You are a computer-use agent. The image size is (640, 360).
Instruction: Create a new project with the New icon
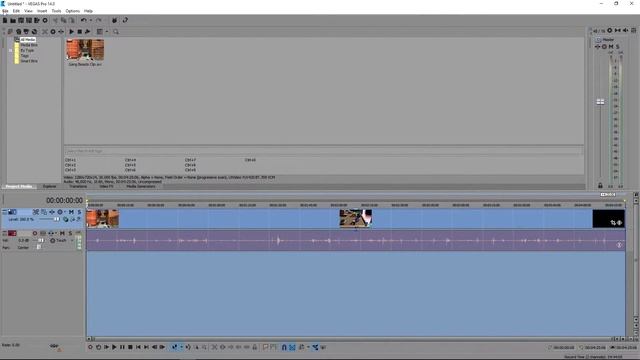5,20
